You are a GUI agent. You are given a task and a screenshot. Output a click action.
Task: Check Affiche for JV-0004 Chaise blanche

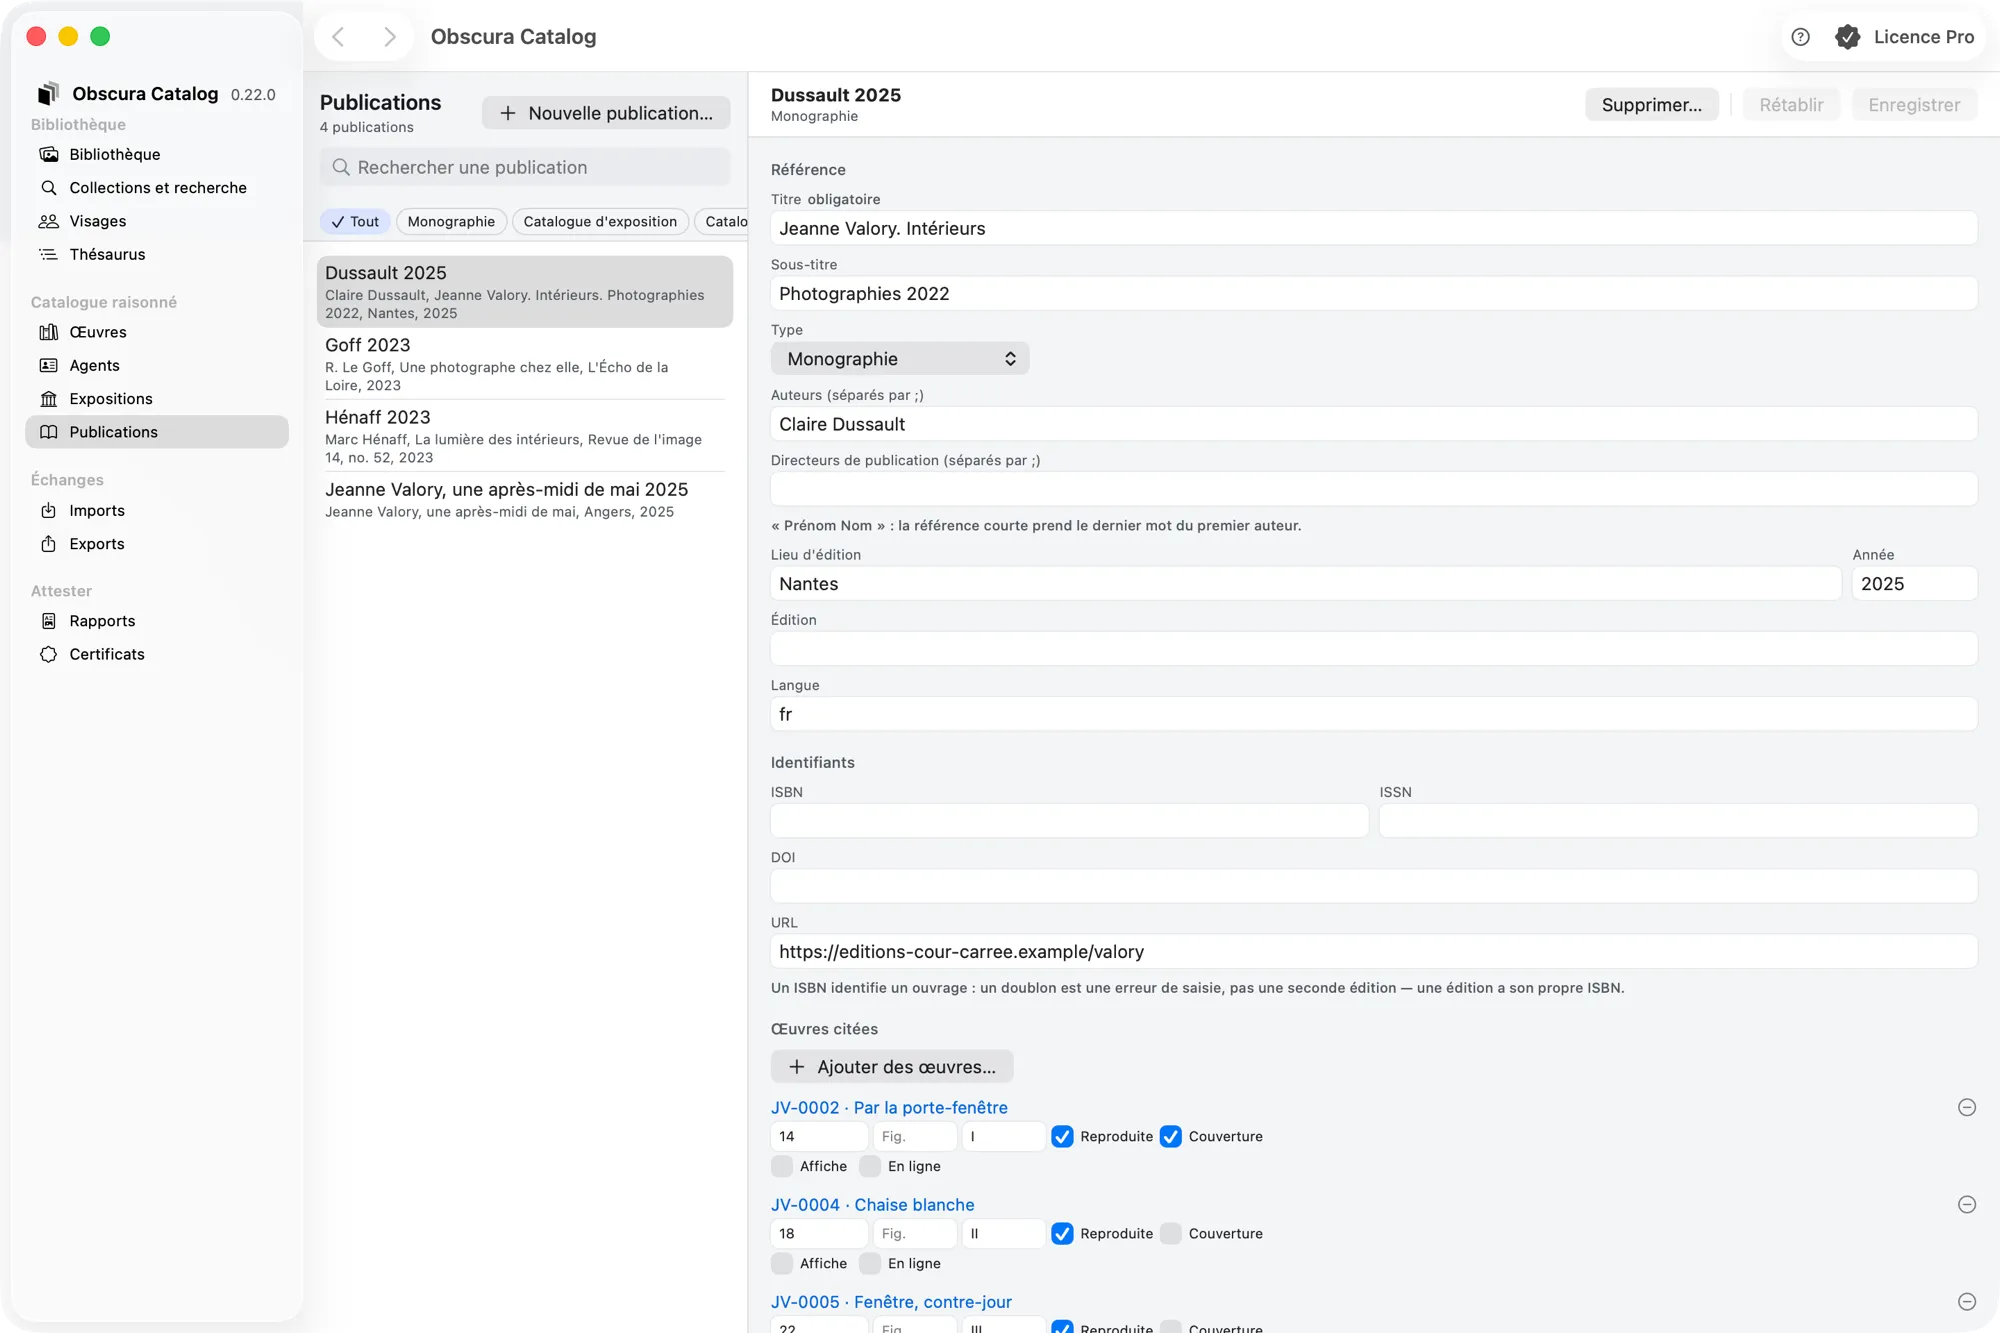point(782,1263)
